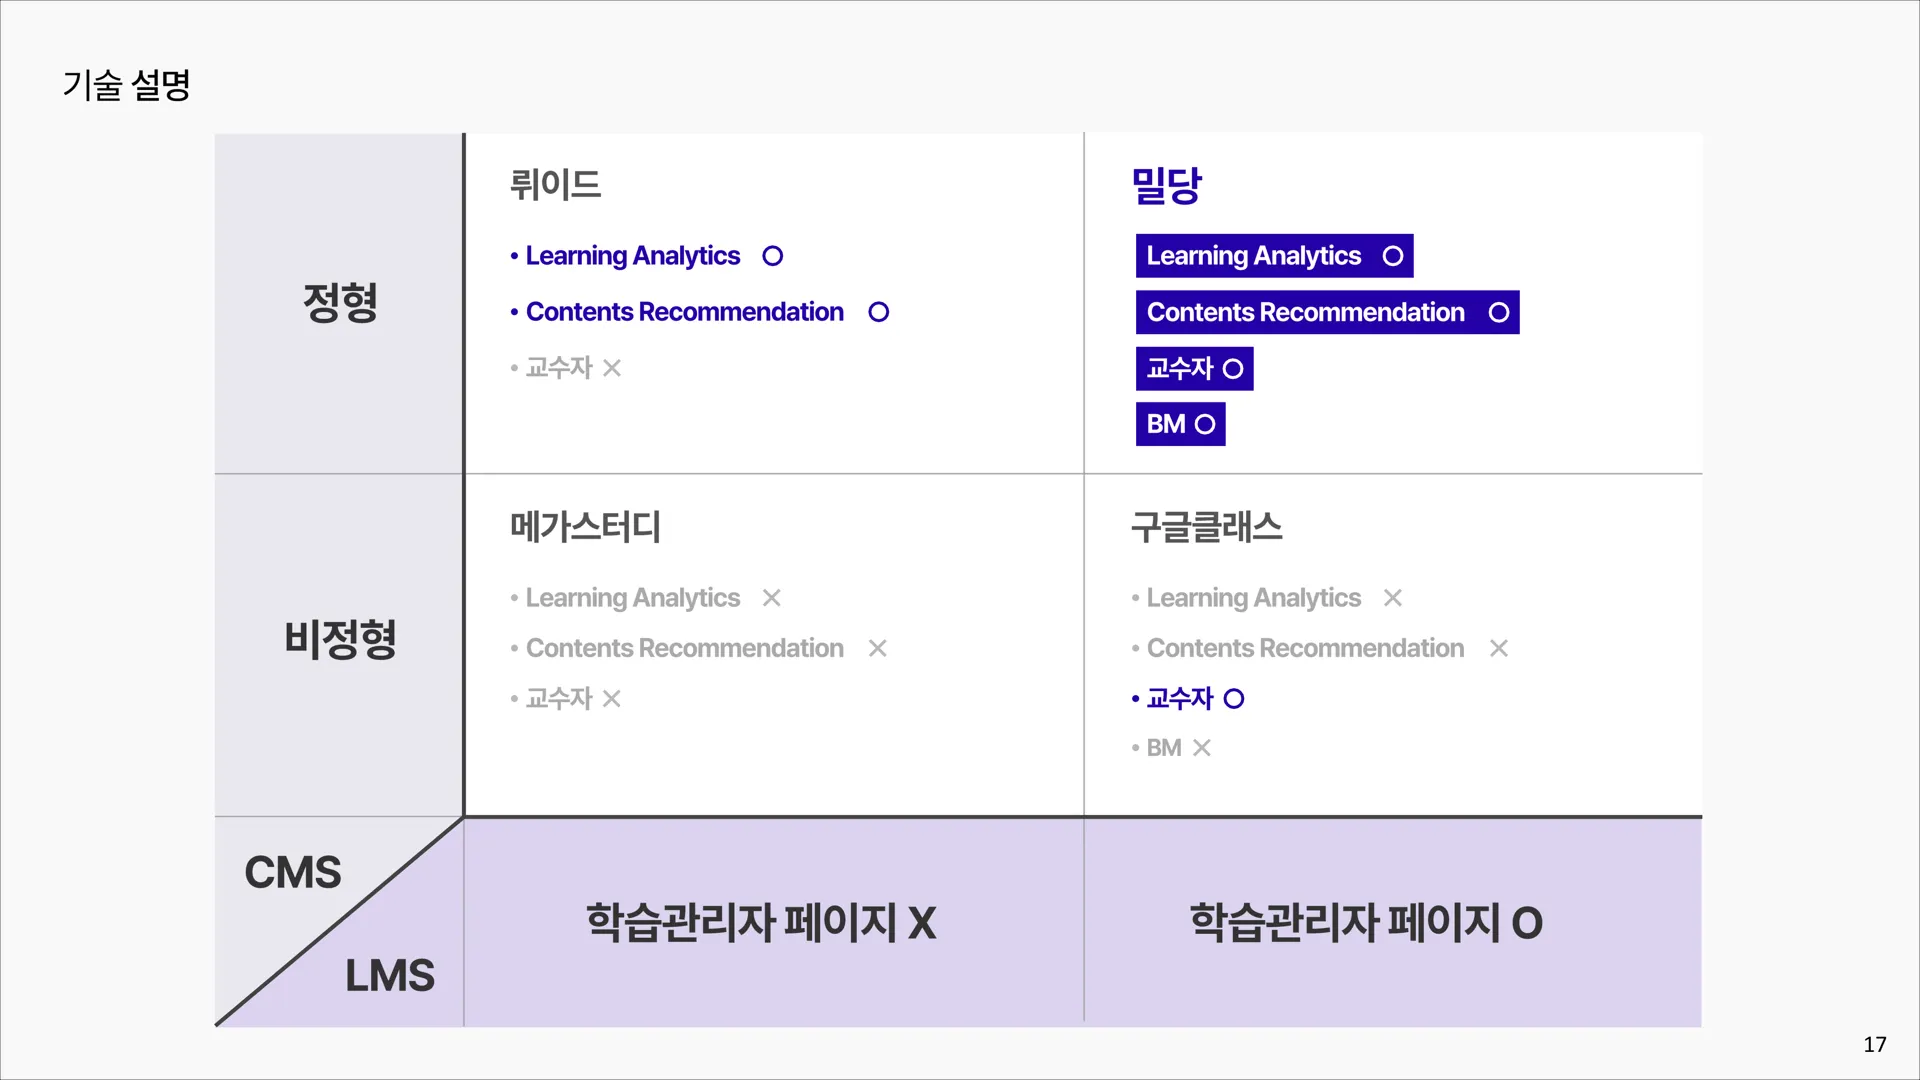
Task: Click the slide page number 17
Action: point(1874,1045)
